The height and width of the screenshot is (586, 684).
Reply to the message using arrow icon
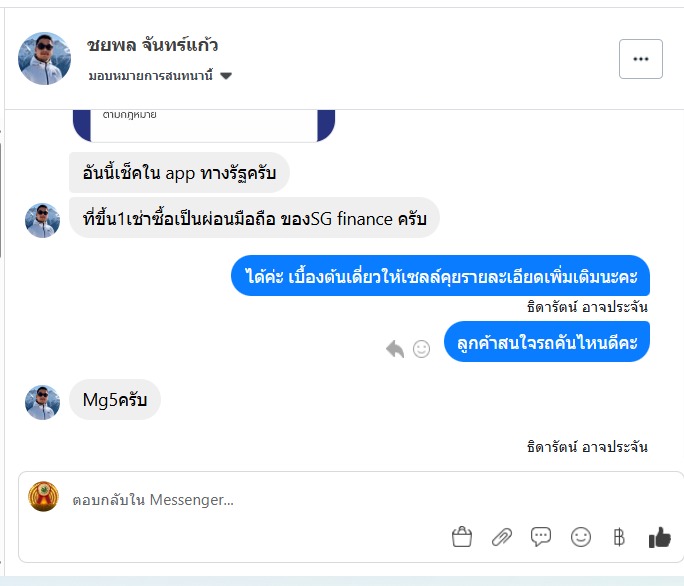click(x=395, y=348)
